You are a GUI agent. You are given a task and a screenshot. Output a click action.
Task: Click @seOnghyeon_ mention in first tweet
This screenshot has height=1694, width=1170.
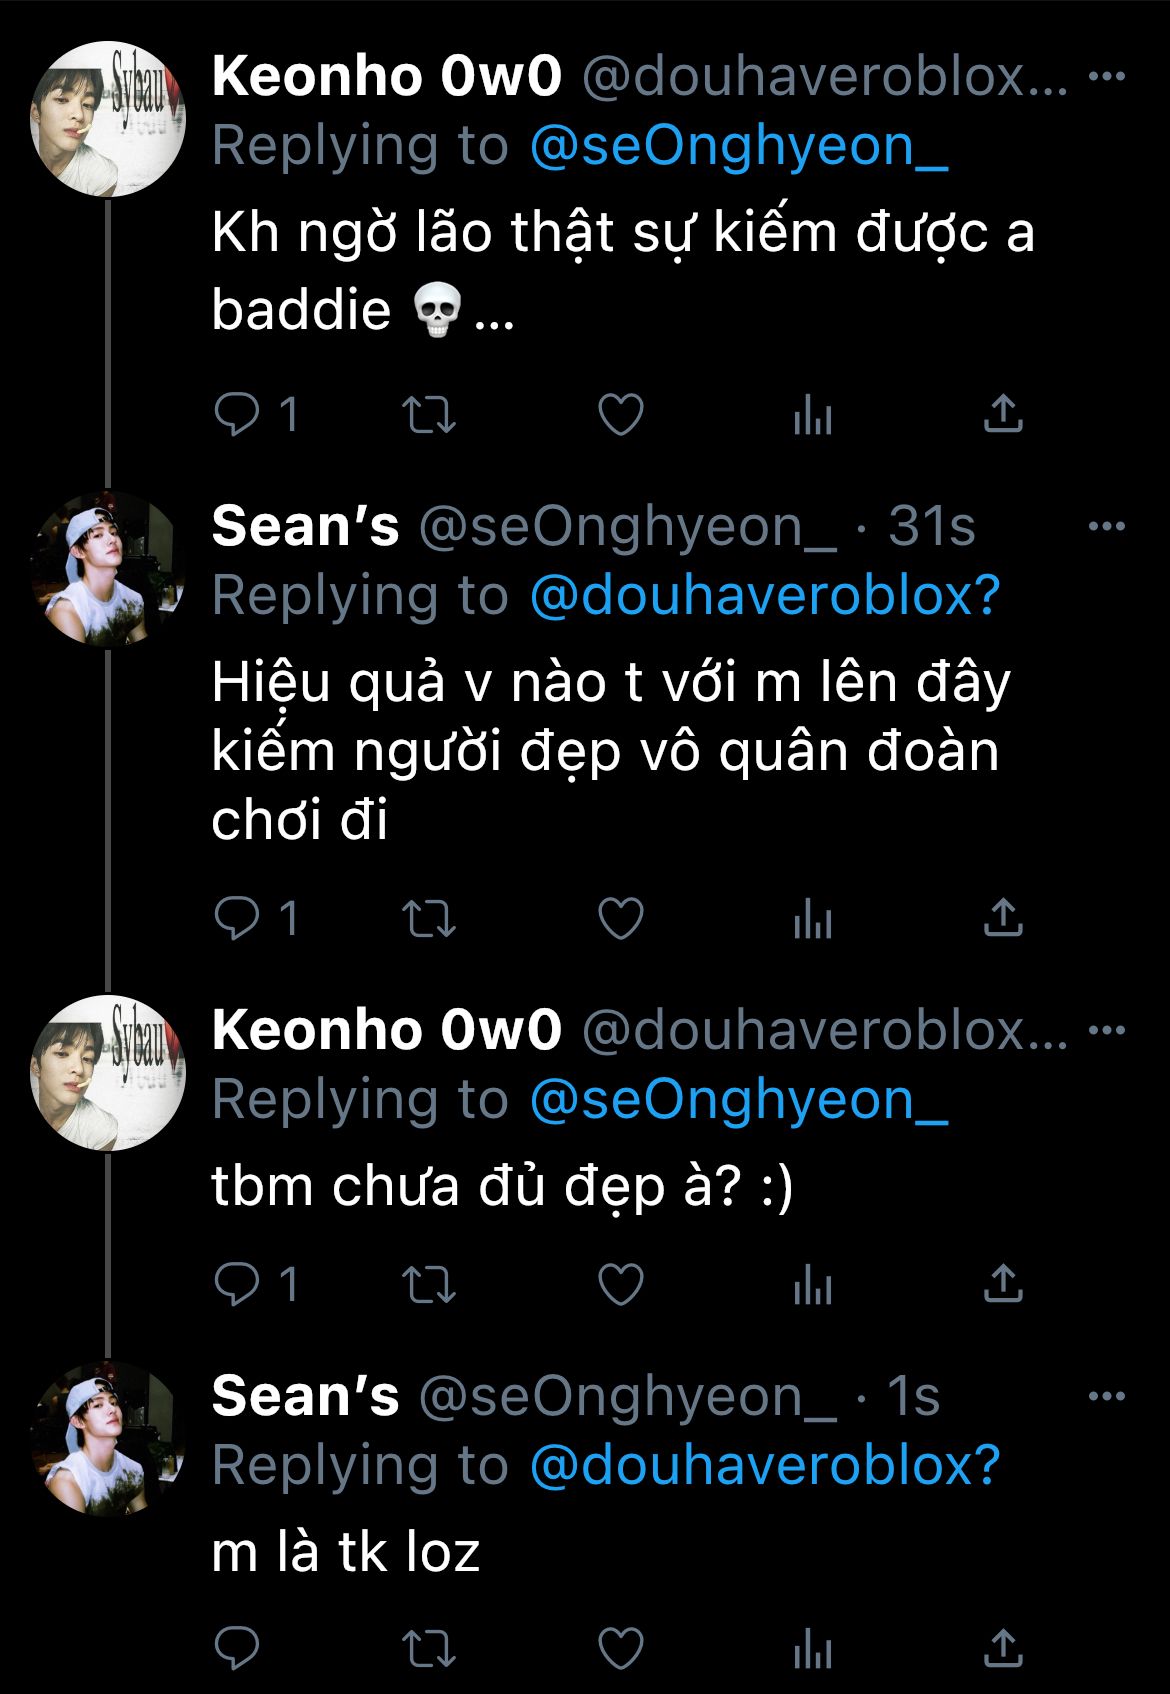click(x=738, y=146)
